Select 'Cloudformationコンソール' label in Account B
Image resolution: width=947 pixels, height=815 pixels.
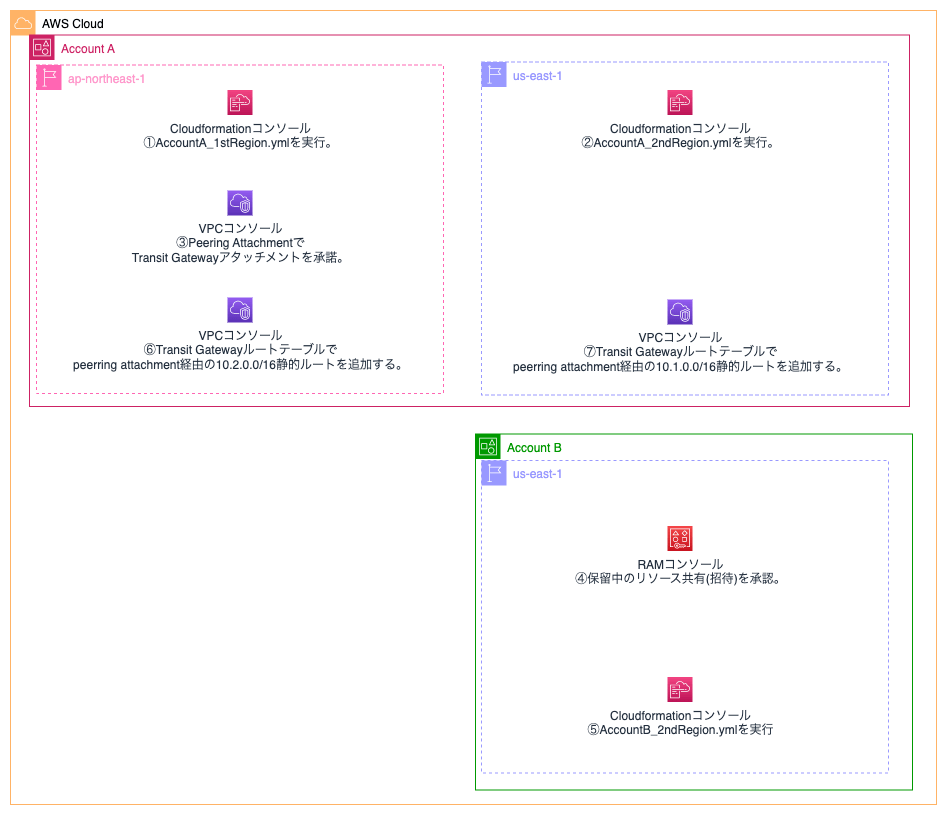pos(680,715)
